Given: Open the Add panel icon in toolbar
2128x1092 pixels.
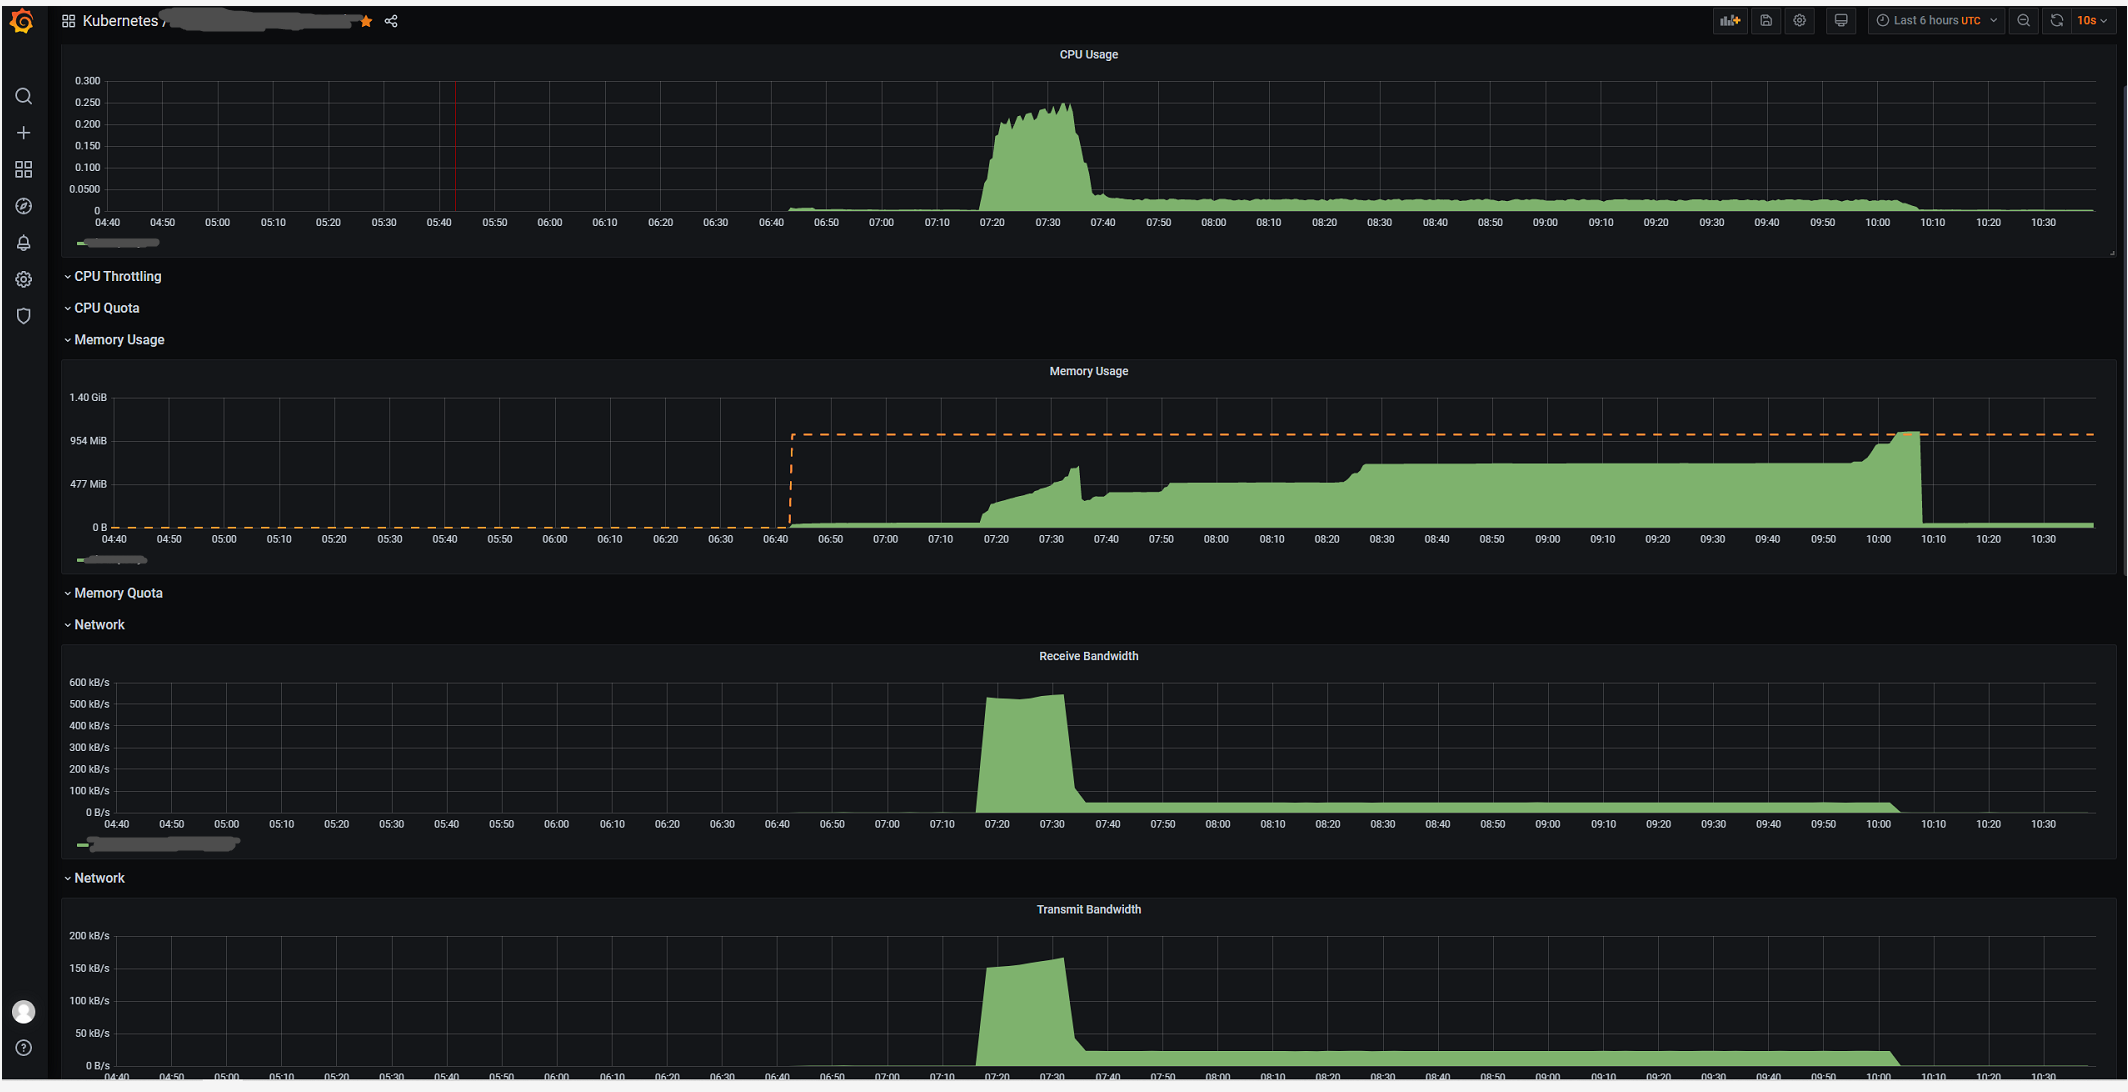Looking at the screenshot, I should click(1730, 20).
